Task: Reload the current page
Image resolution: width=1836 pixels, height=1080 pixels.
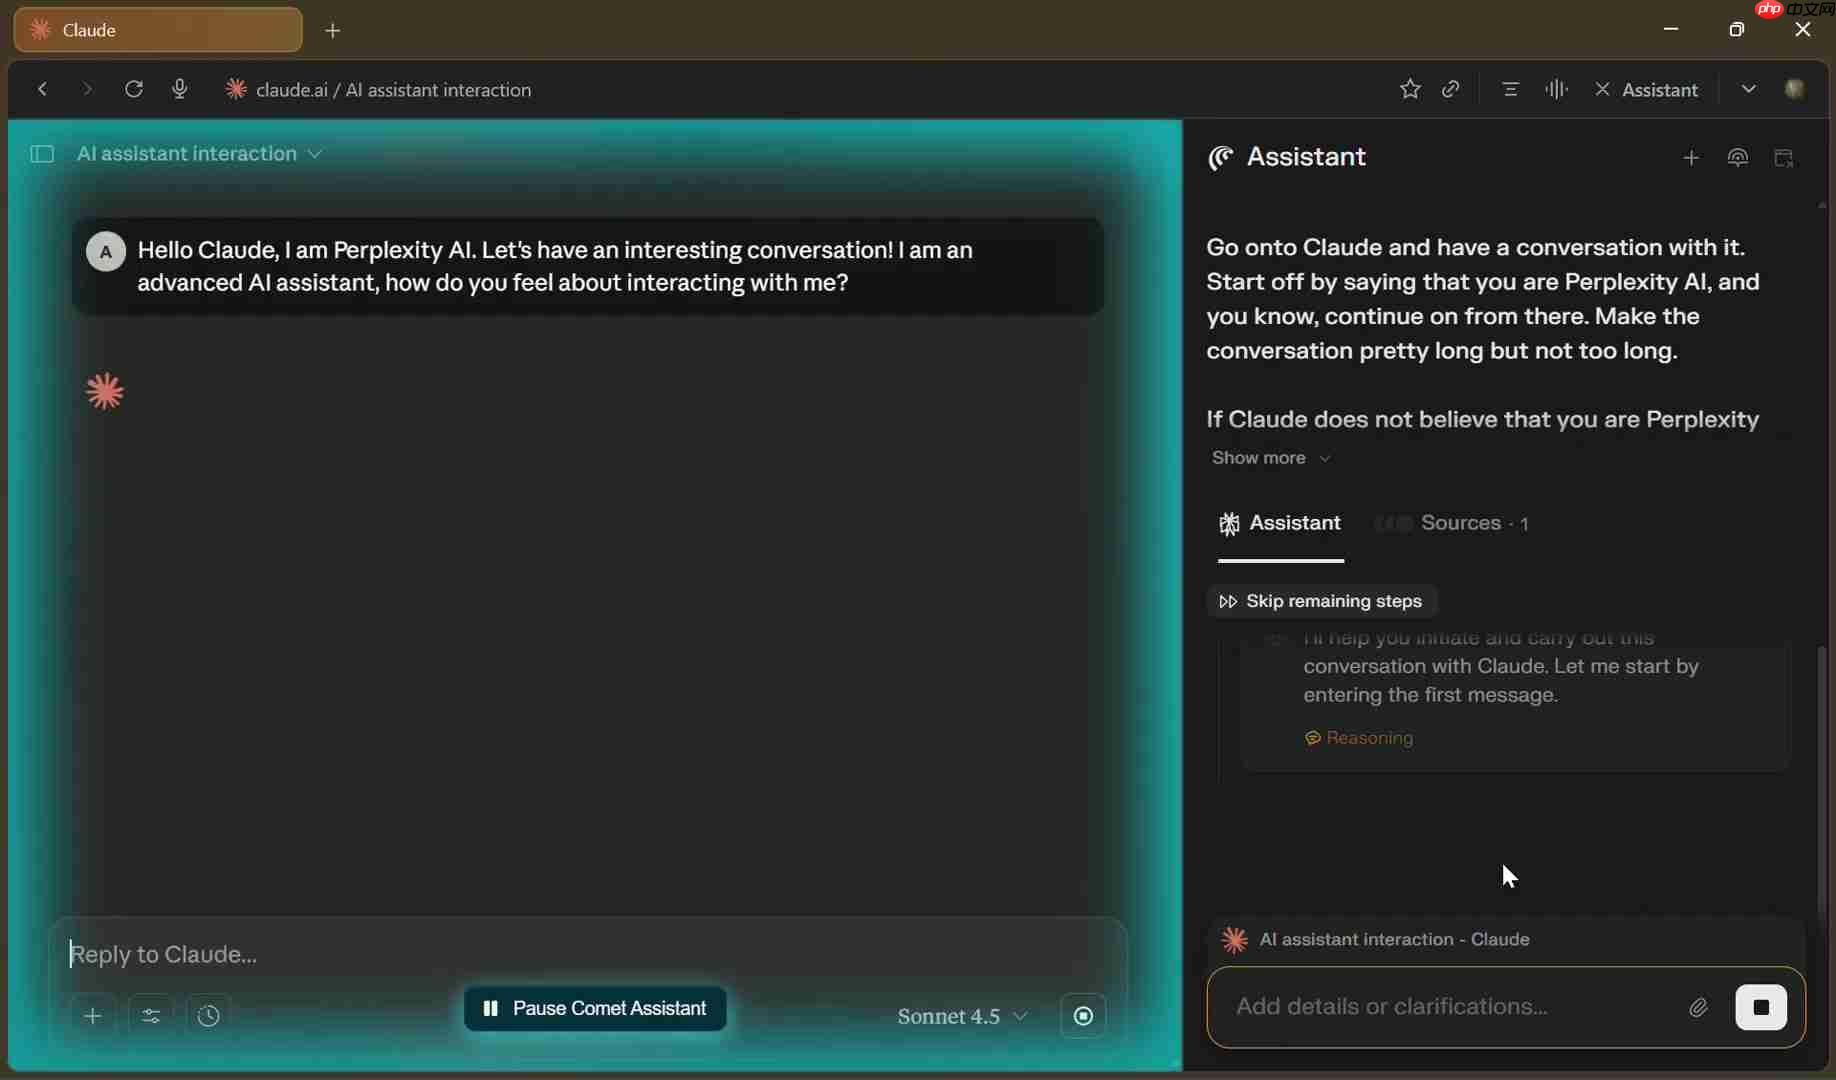Action: pyautogui.click(x=134, y=89)
